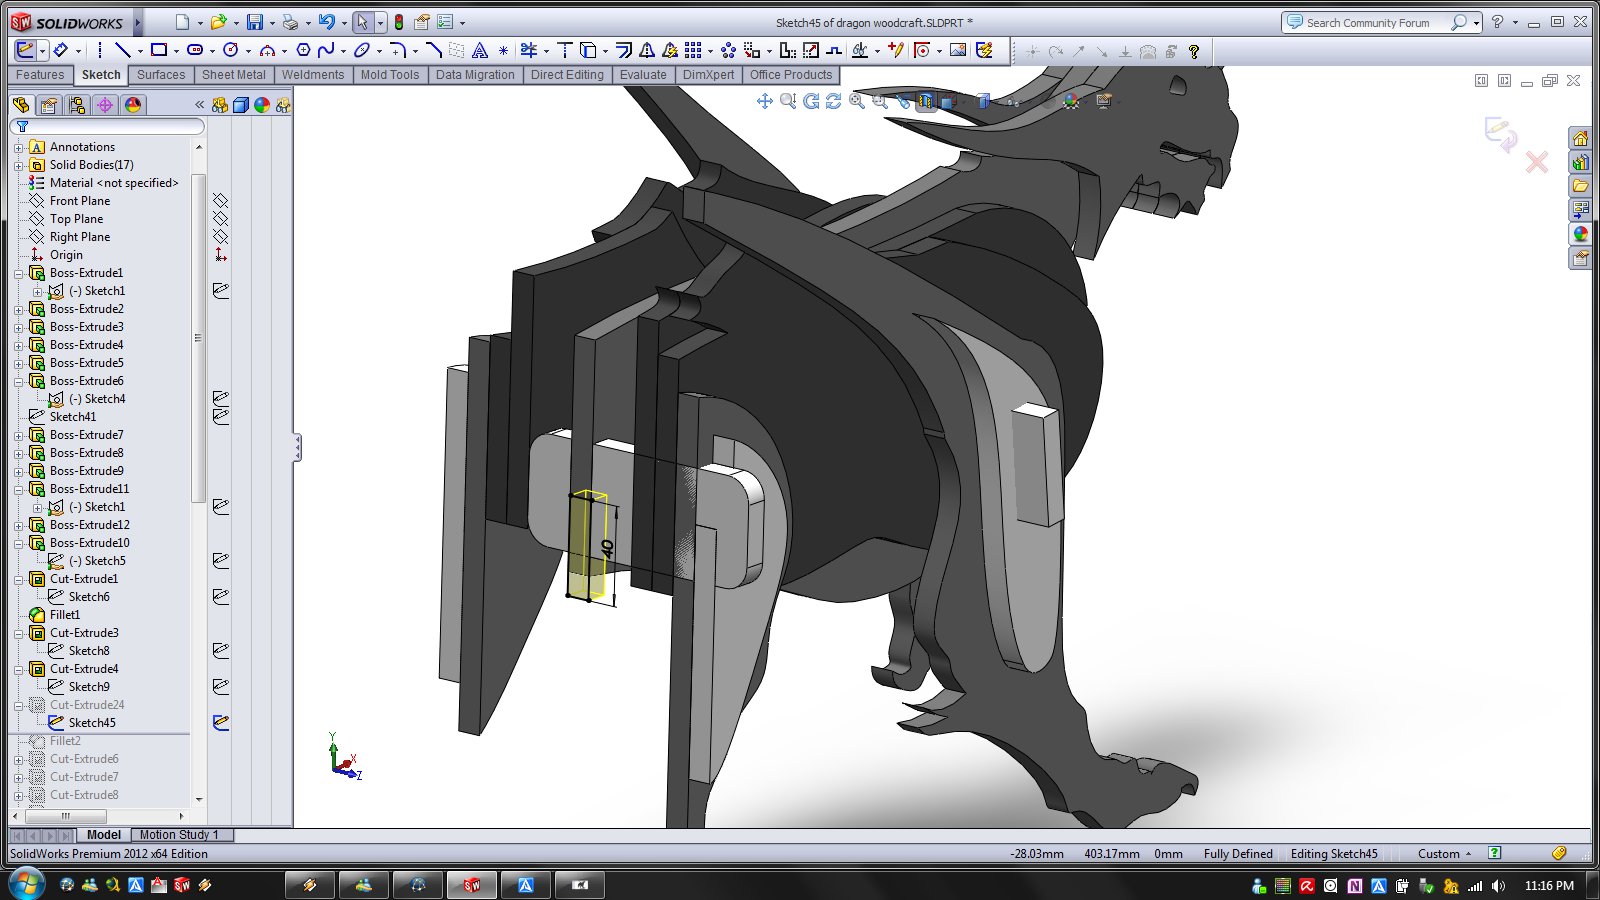Toggle Origin visibility in display pane

pos(221,255)
